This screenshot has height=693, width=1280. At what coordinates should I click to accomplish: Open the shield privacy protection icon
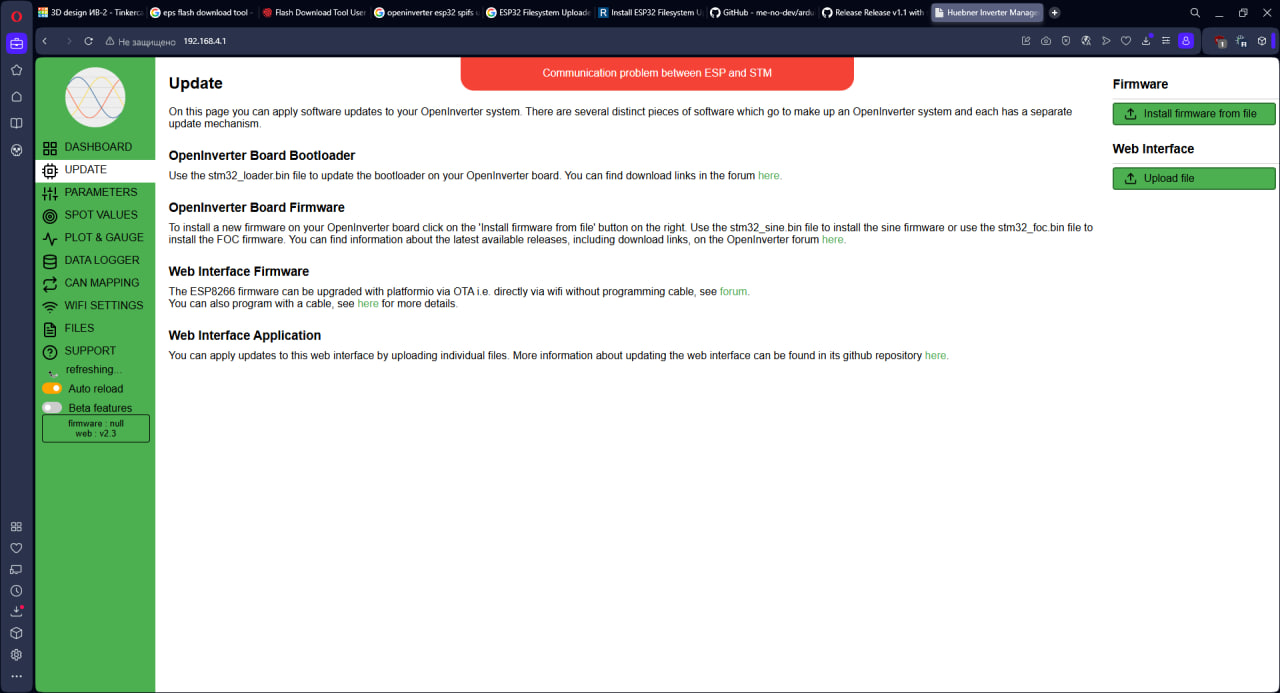(1066, 41)
